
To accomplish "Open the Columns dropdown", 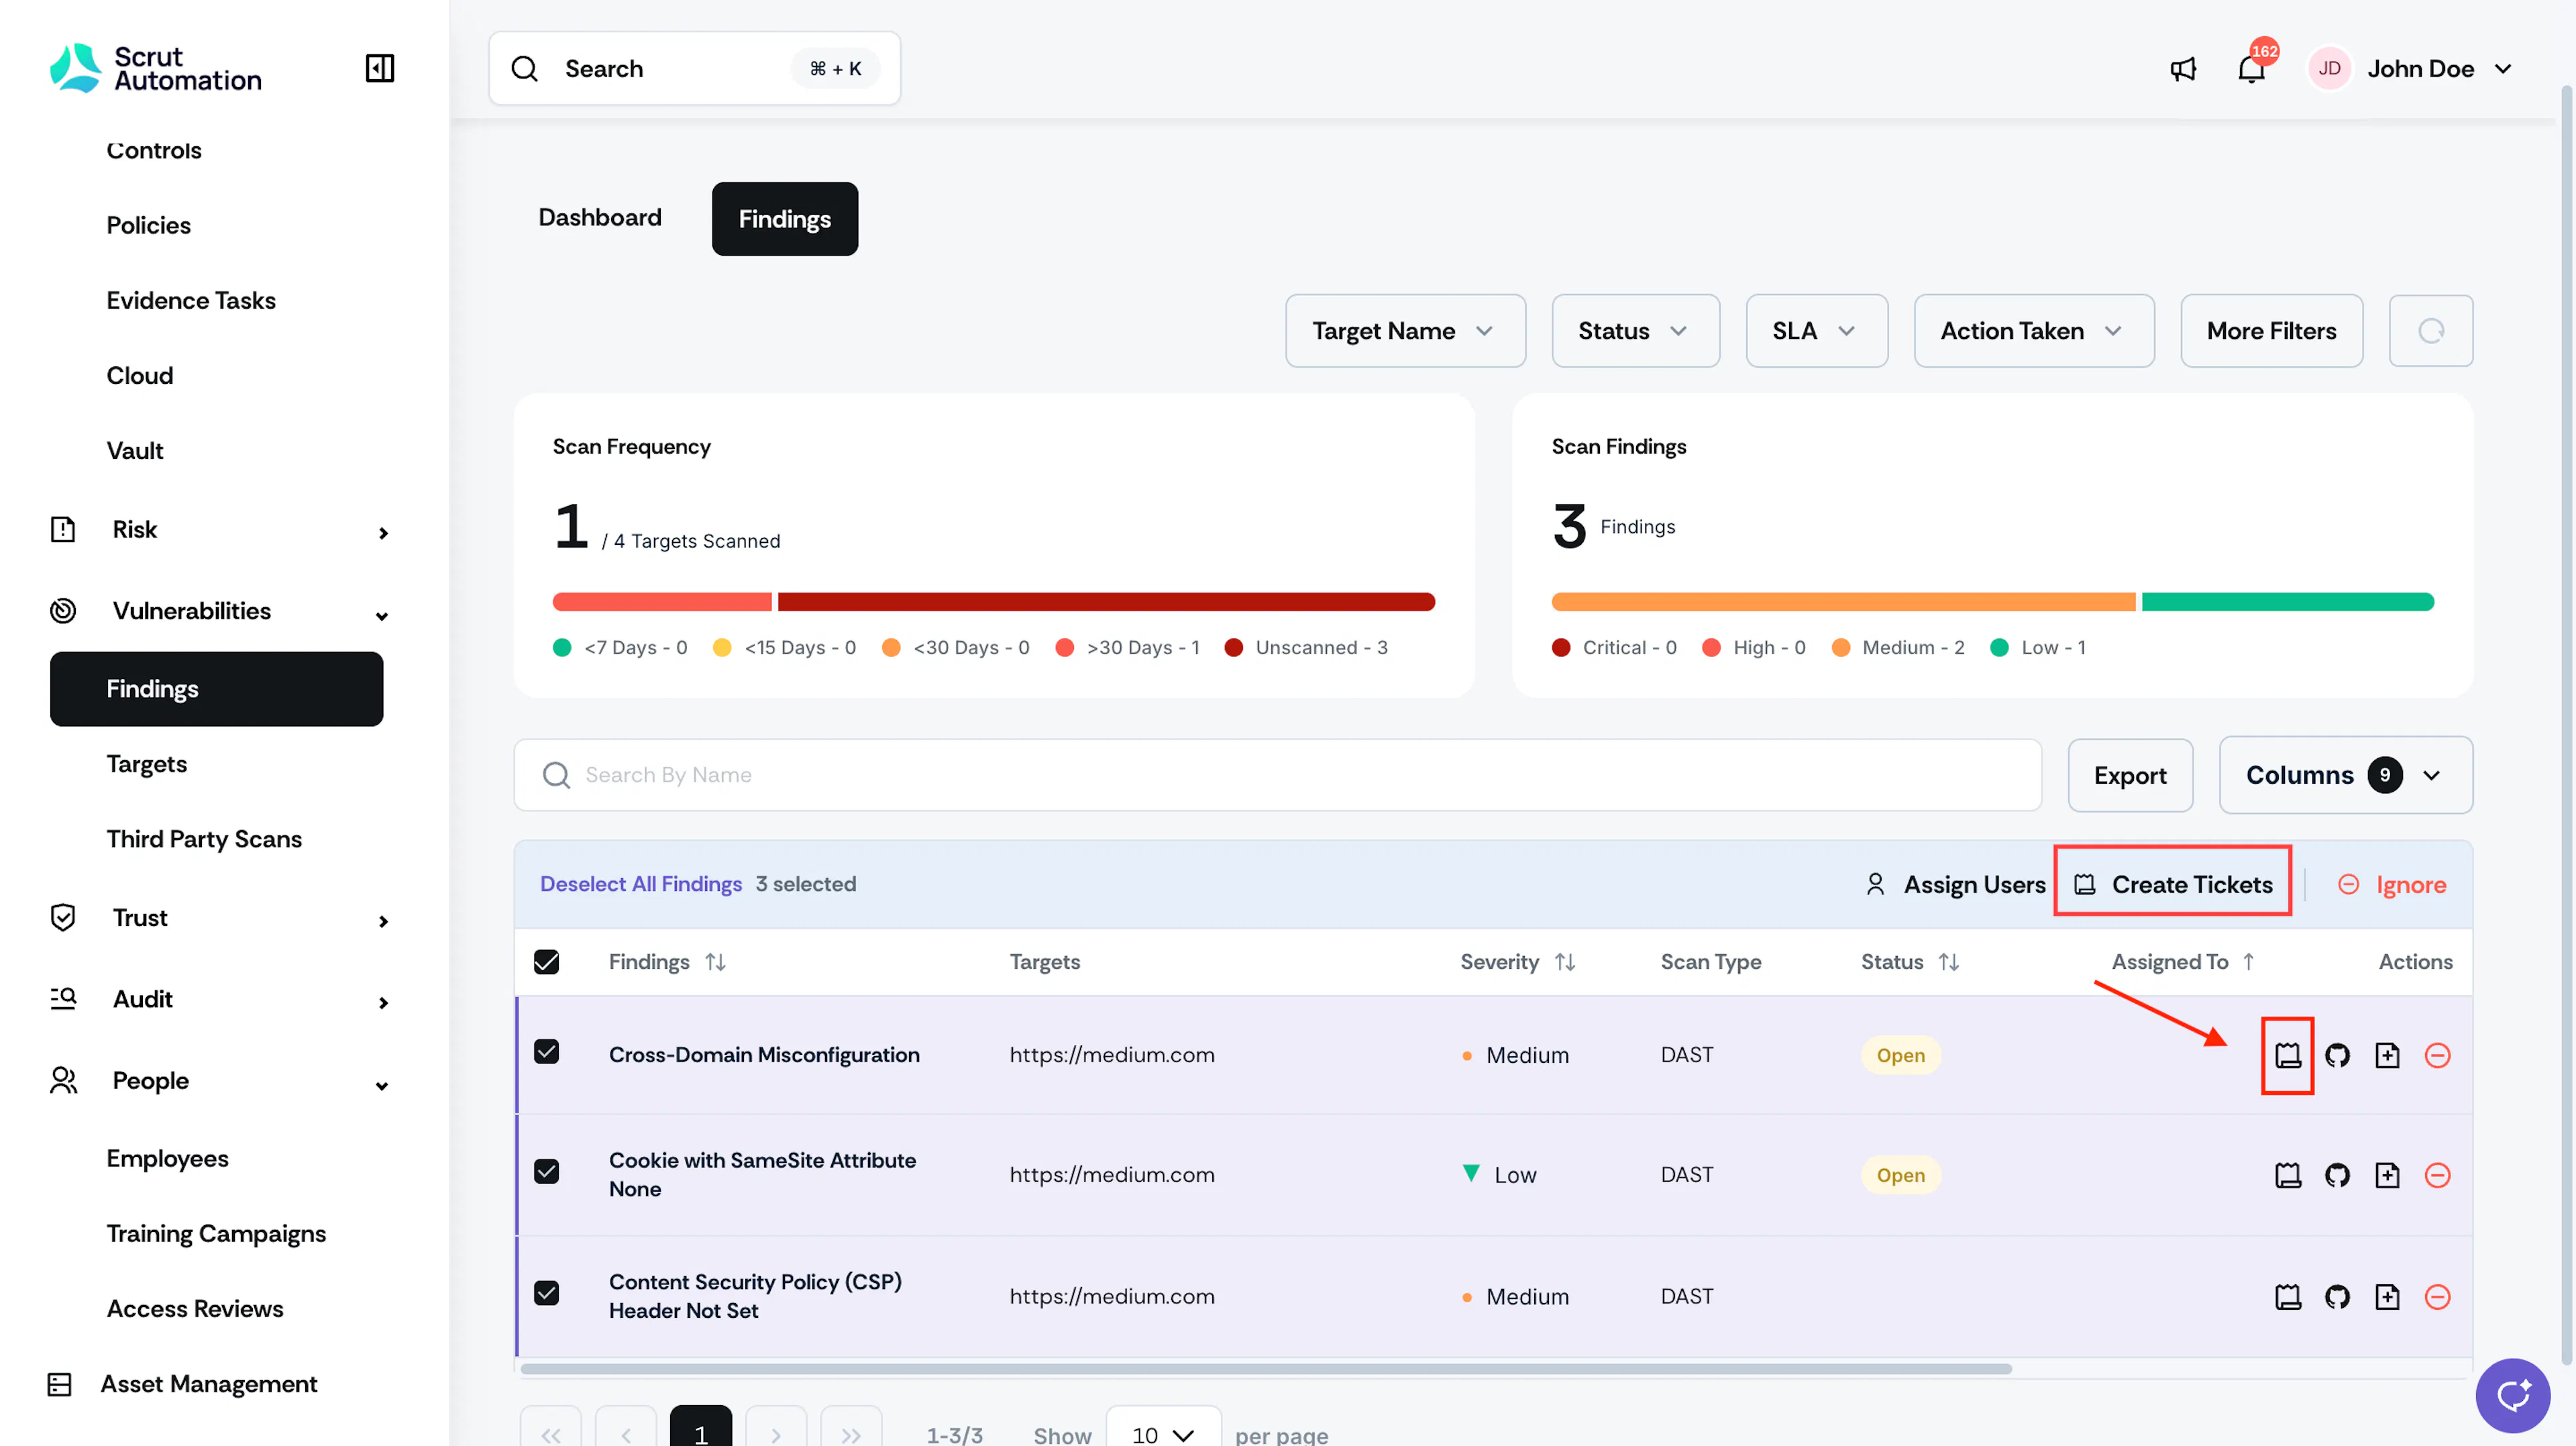I will tap(2345, 775).
